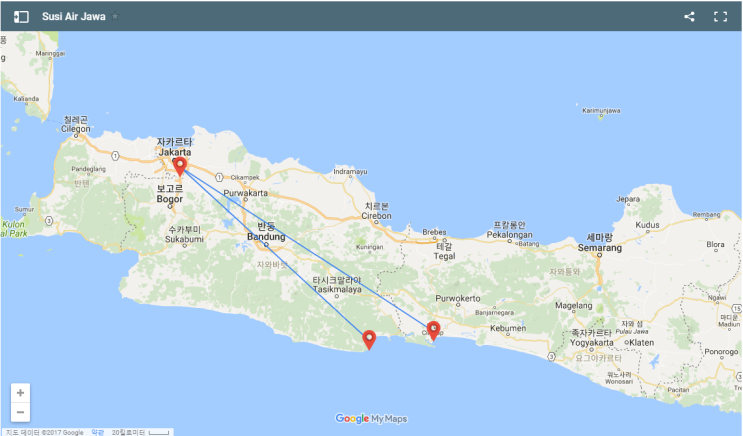The height and width of the screenshot is (436, 743).
Task: Click the map scale bar in footer
Action: coord(159,432)
